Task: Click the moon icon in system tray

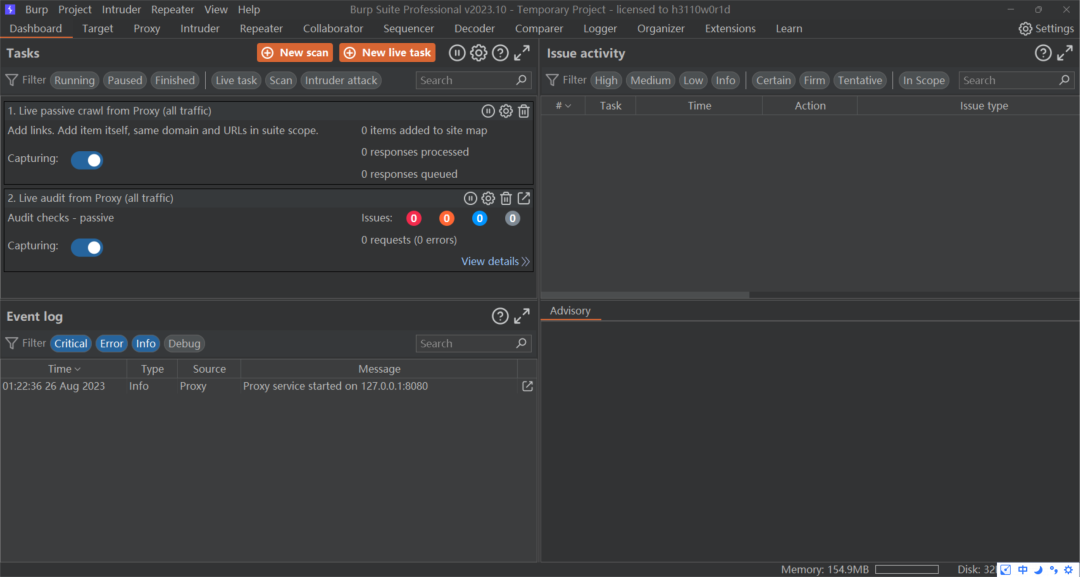Action: pyautogui.click(x=1038, y=569)
